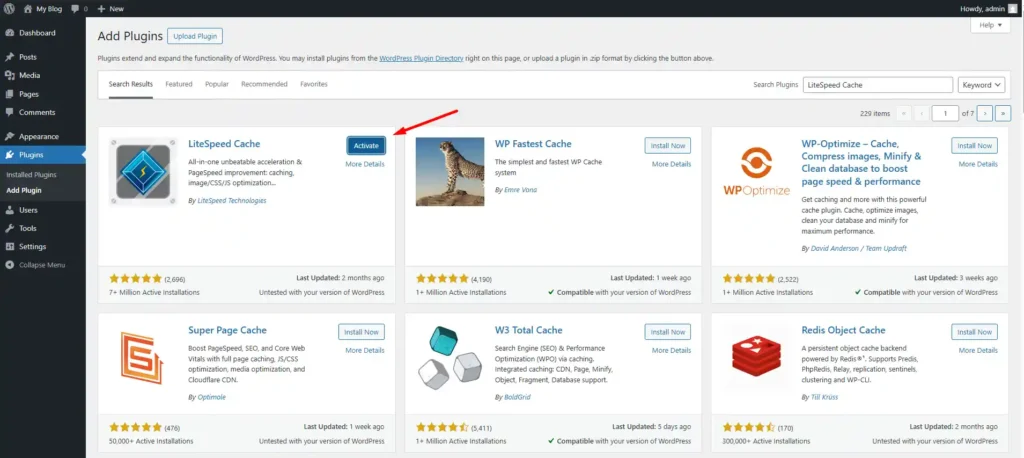Open the My Blog home icon
The width and height of the screenshot is (1024, 458).
[27, 8]
